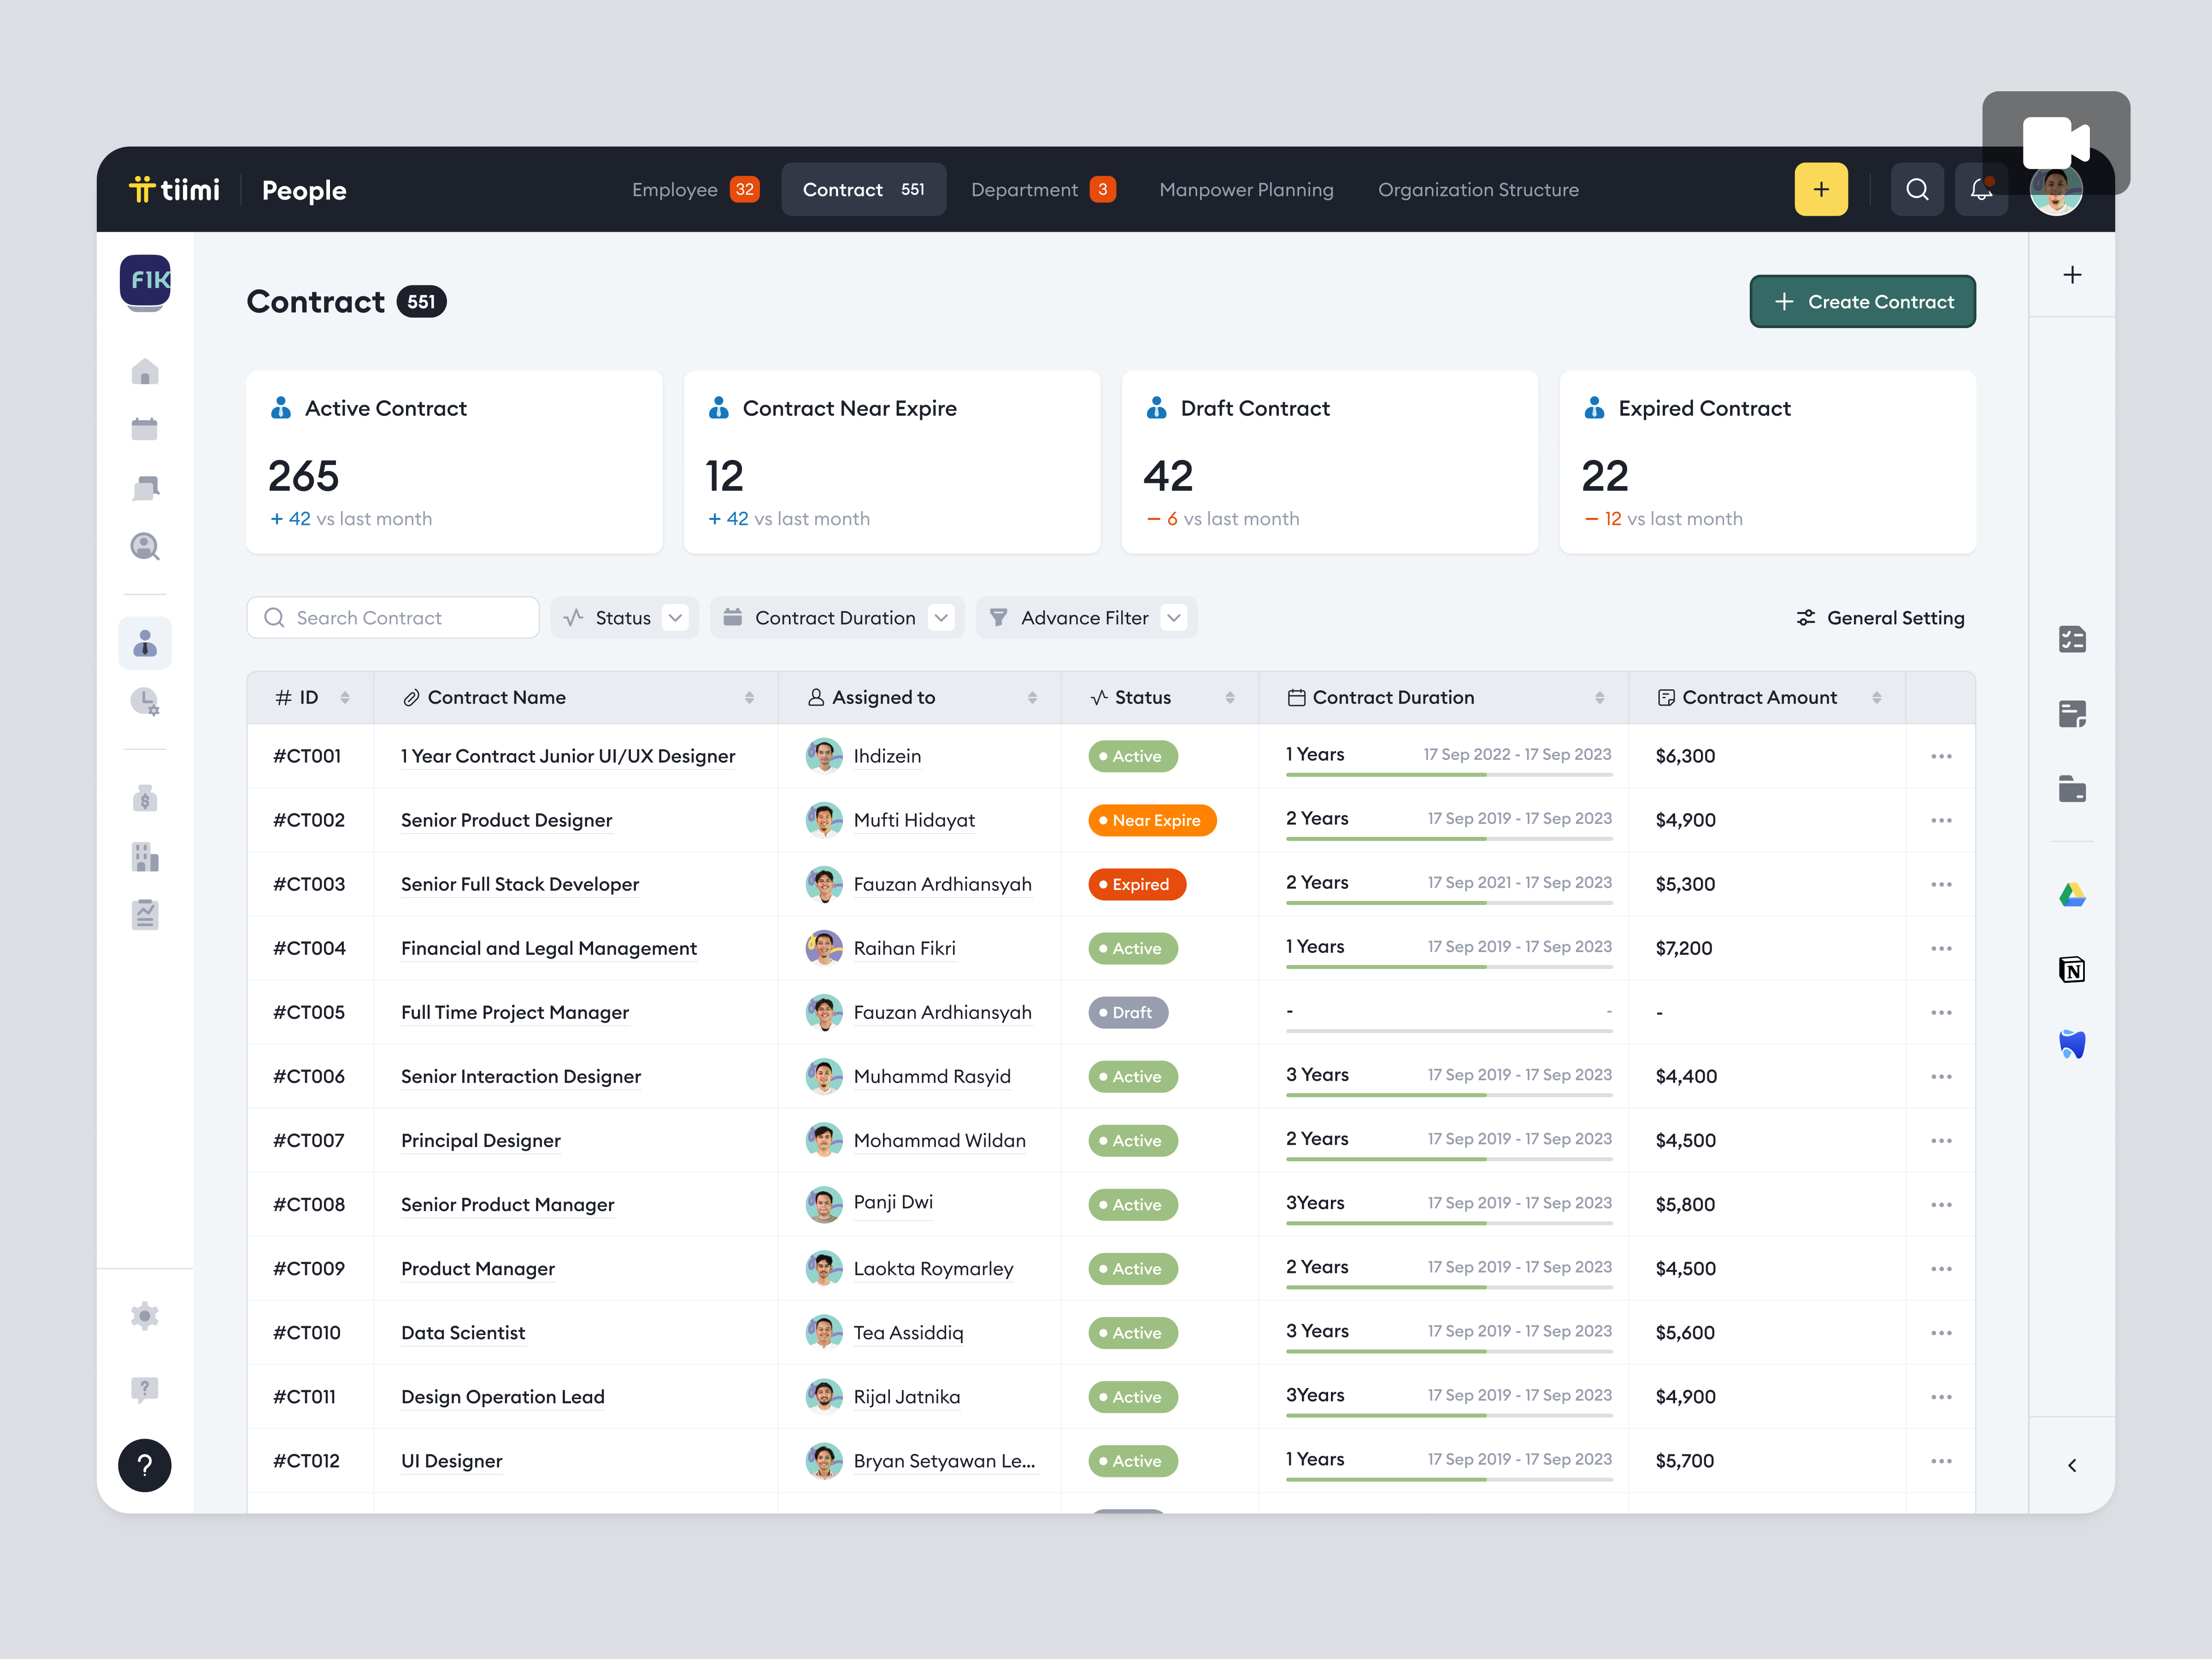Launch Notion from the right side panel

pyautogui.click(x=2072, y=969)
